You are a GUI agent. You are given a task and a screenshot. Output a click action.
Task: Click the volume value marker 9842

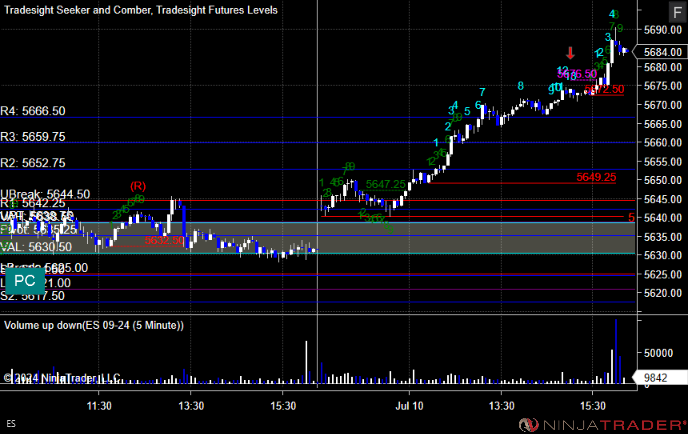click(x=659, y=377)
